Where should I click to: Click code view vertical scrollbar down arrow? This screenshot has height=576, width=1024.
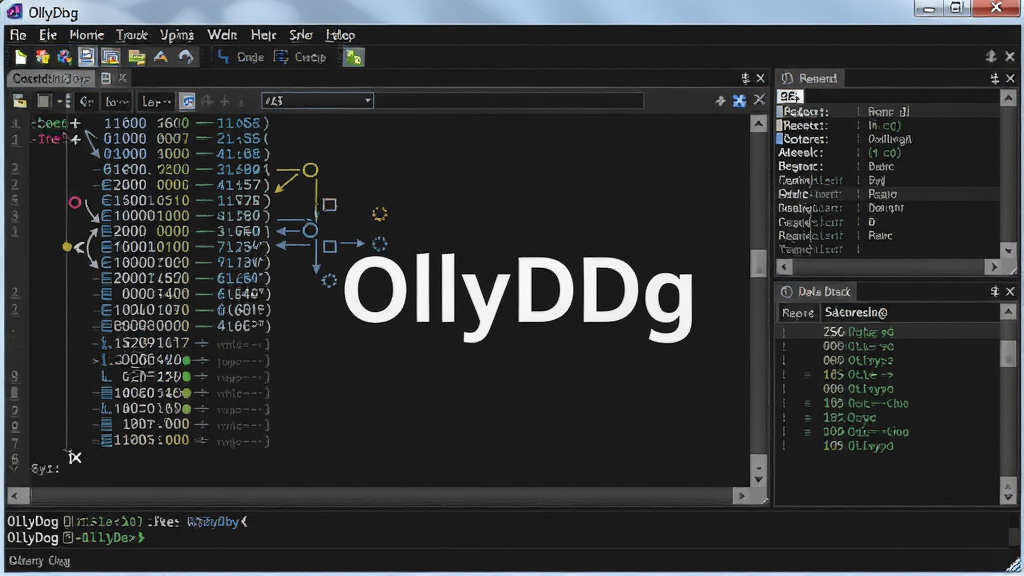[758, 479]
